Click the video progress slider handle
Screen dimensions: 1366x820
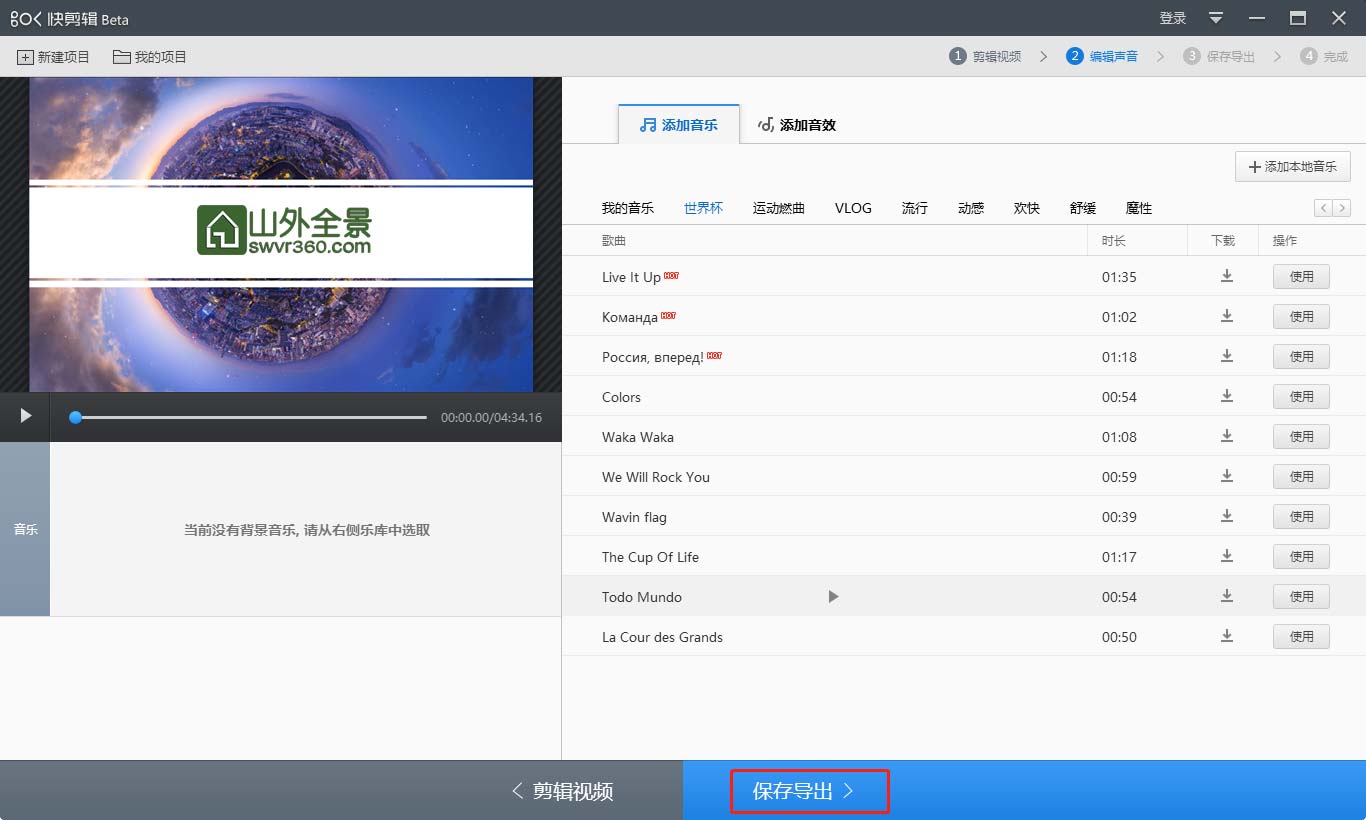pyautogui.click(x=75, y=417)
